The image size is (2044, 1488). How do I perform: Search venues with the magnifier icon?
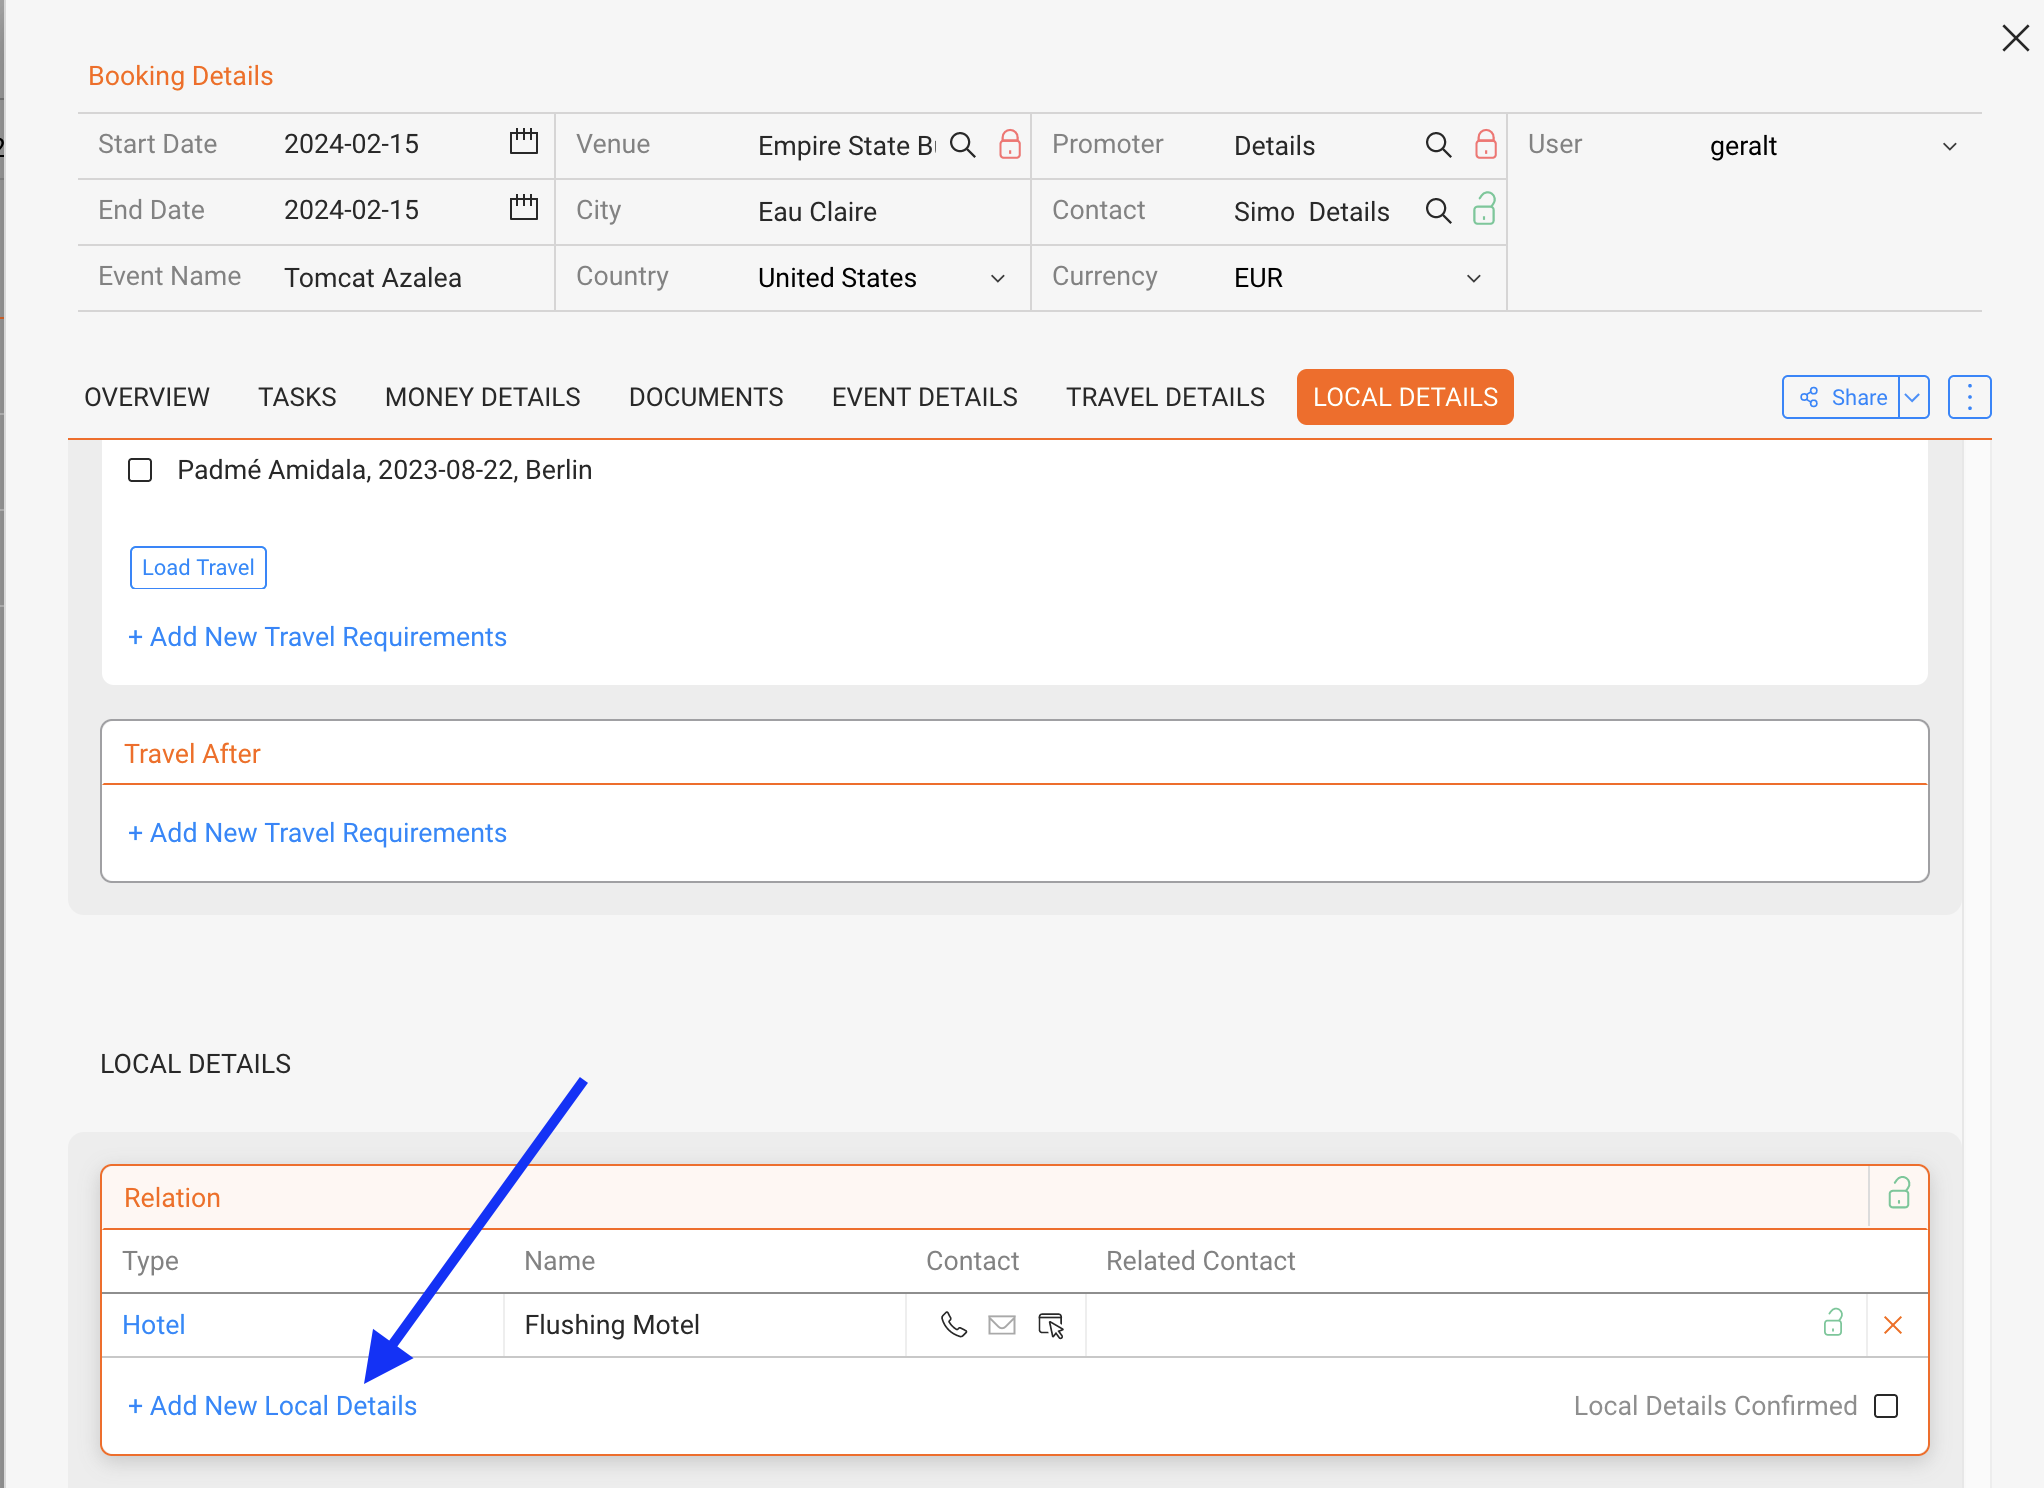click(962, 145)
